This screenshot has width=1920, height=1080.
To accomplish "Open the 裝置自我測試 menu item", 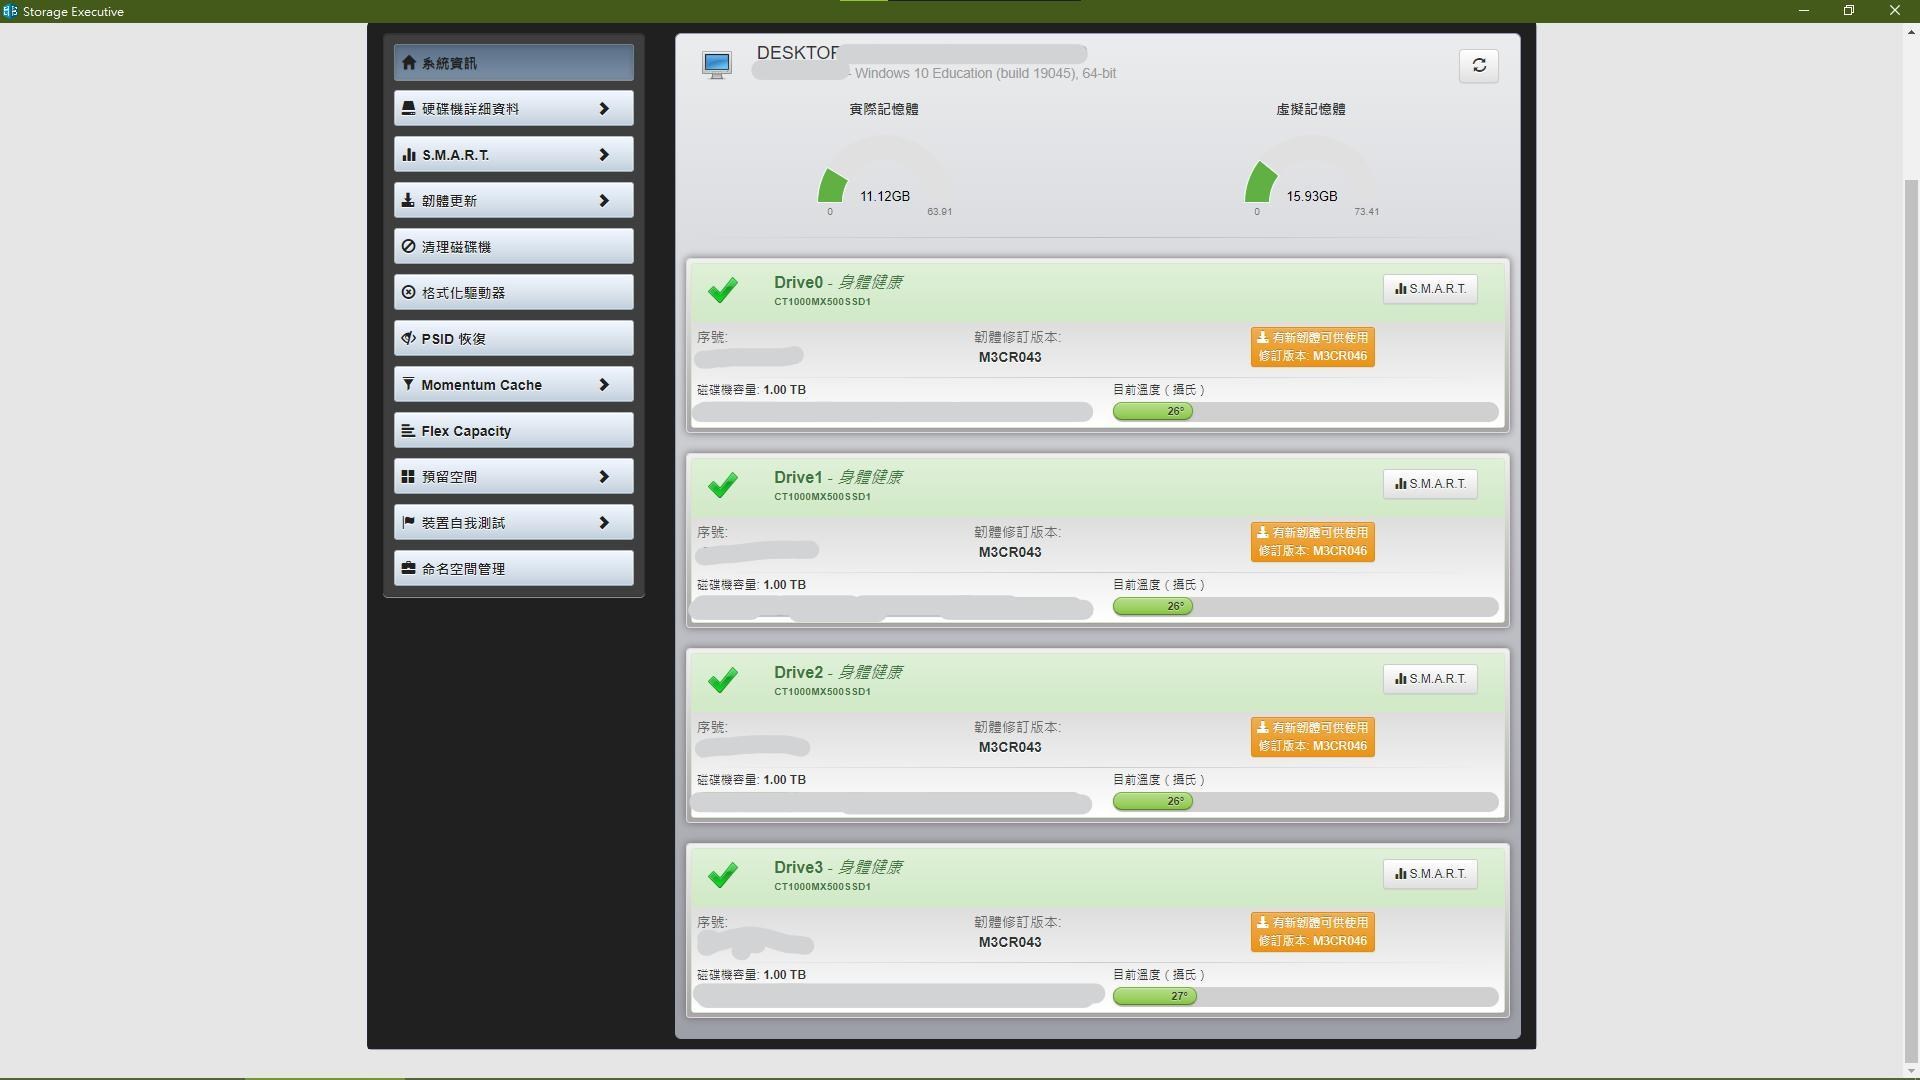I will click(x=513, y=523).
